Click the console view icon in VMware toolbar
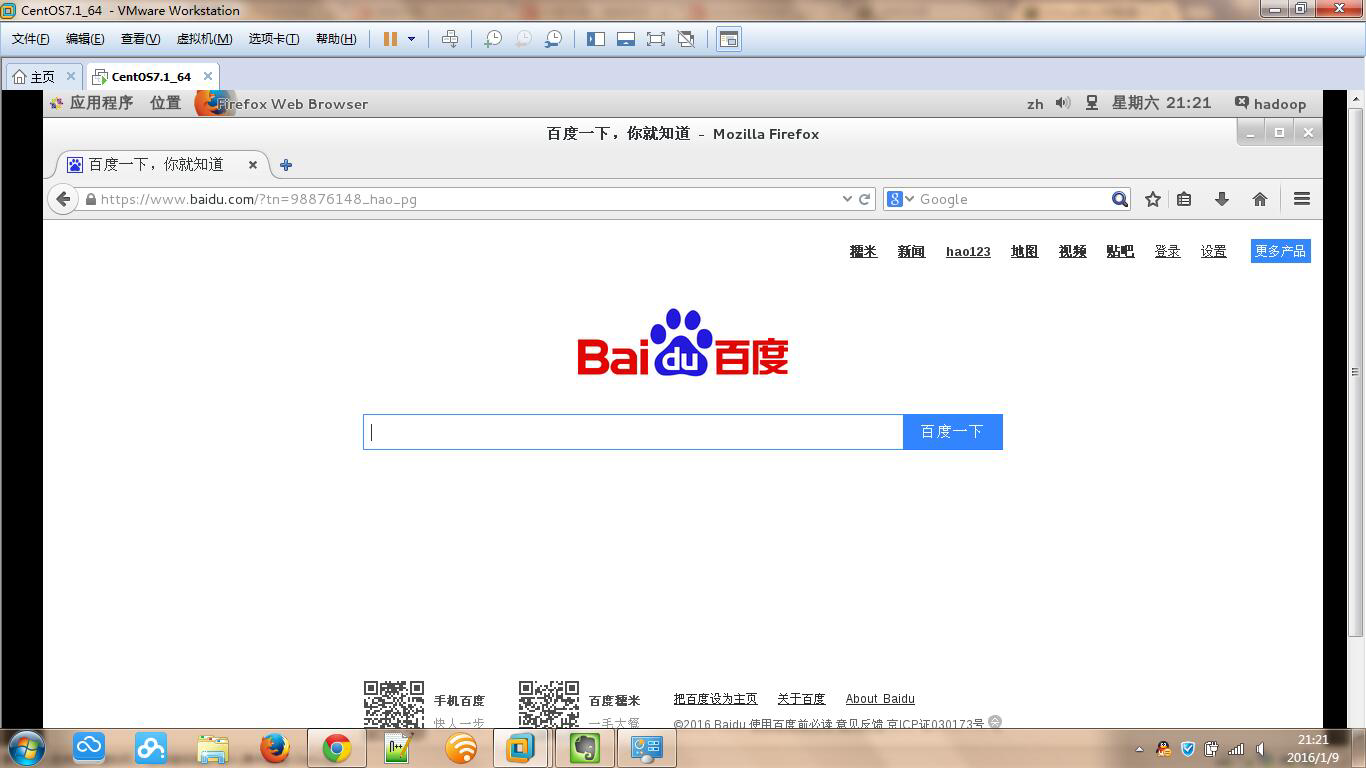Image resolution: width=1366 pixels, height=768 pixels. (x=729, y=39)
